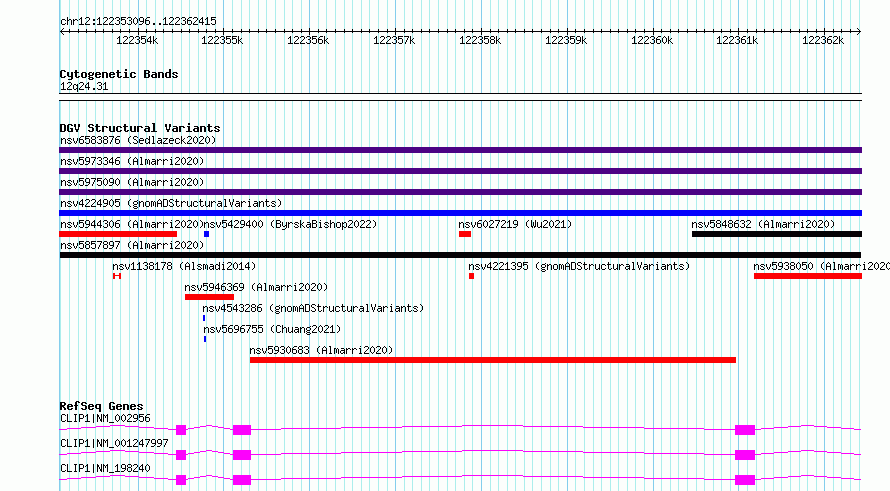Screen dimensions: 890x491
Task: Click rightmost magenta exon of CLIP1|NM_002956
Action: pos(745,430)
